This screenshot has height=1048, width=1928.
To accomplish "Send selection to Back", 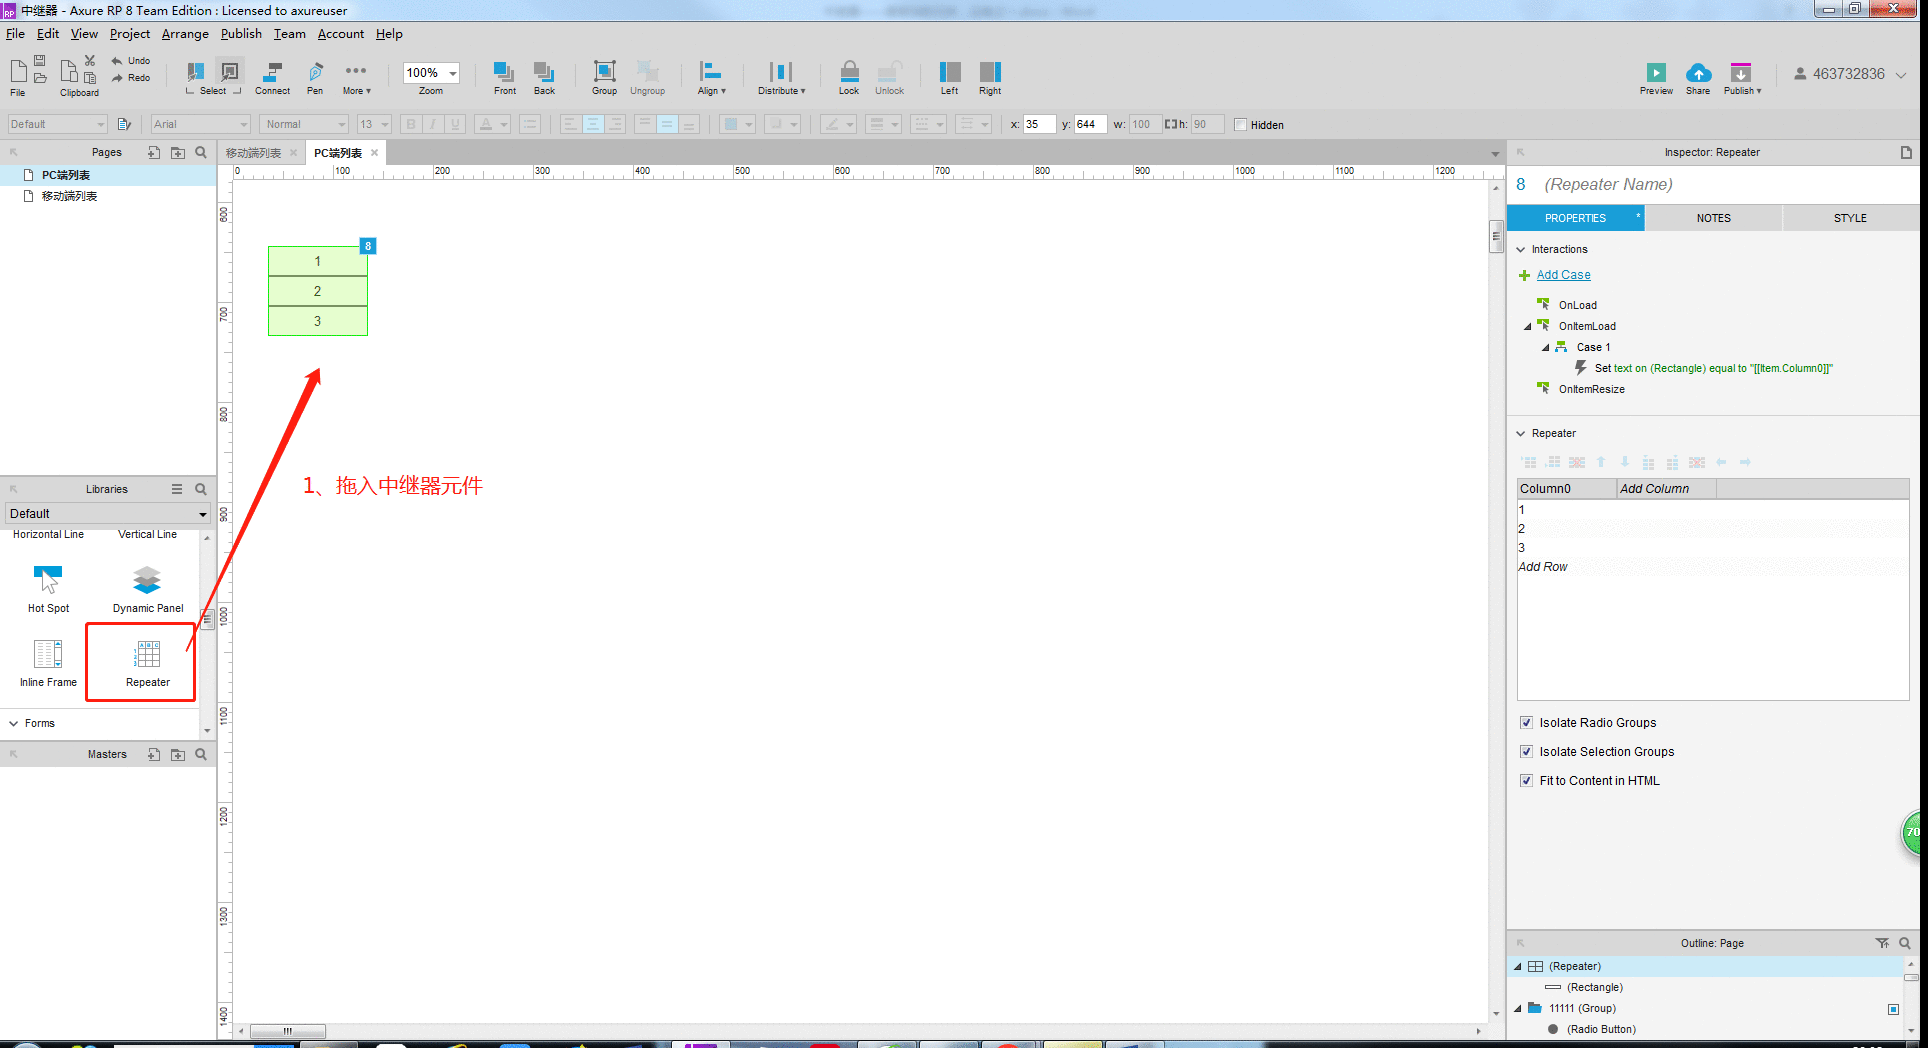I will tap(544, 78).
